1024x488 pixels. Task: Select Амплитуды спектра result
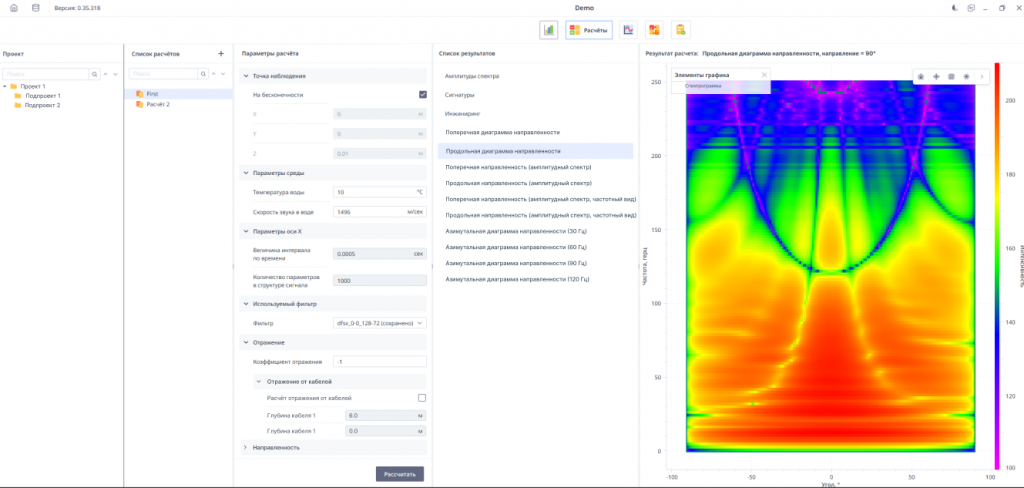472,76
